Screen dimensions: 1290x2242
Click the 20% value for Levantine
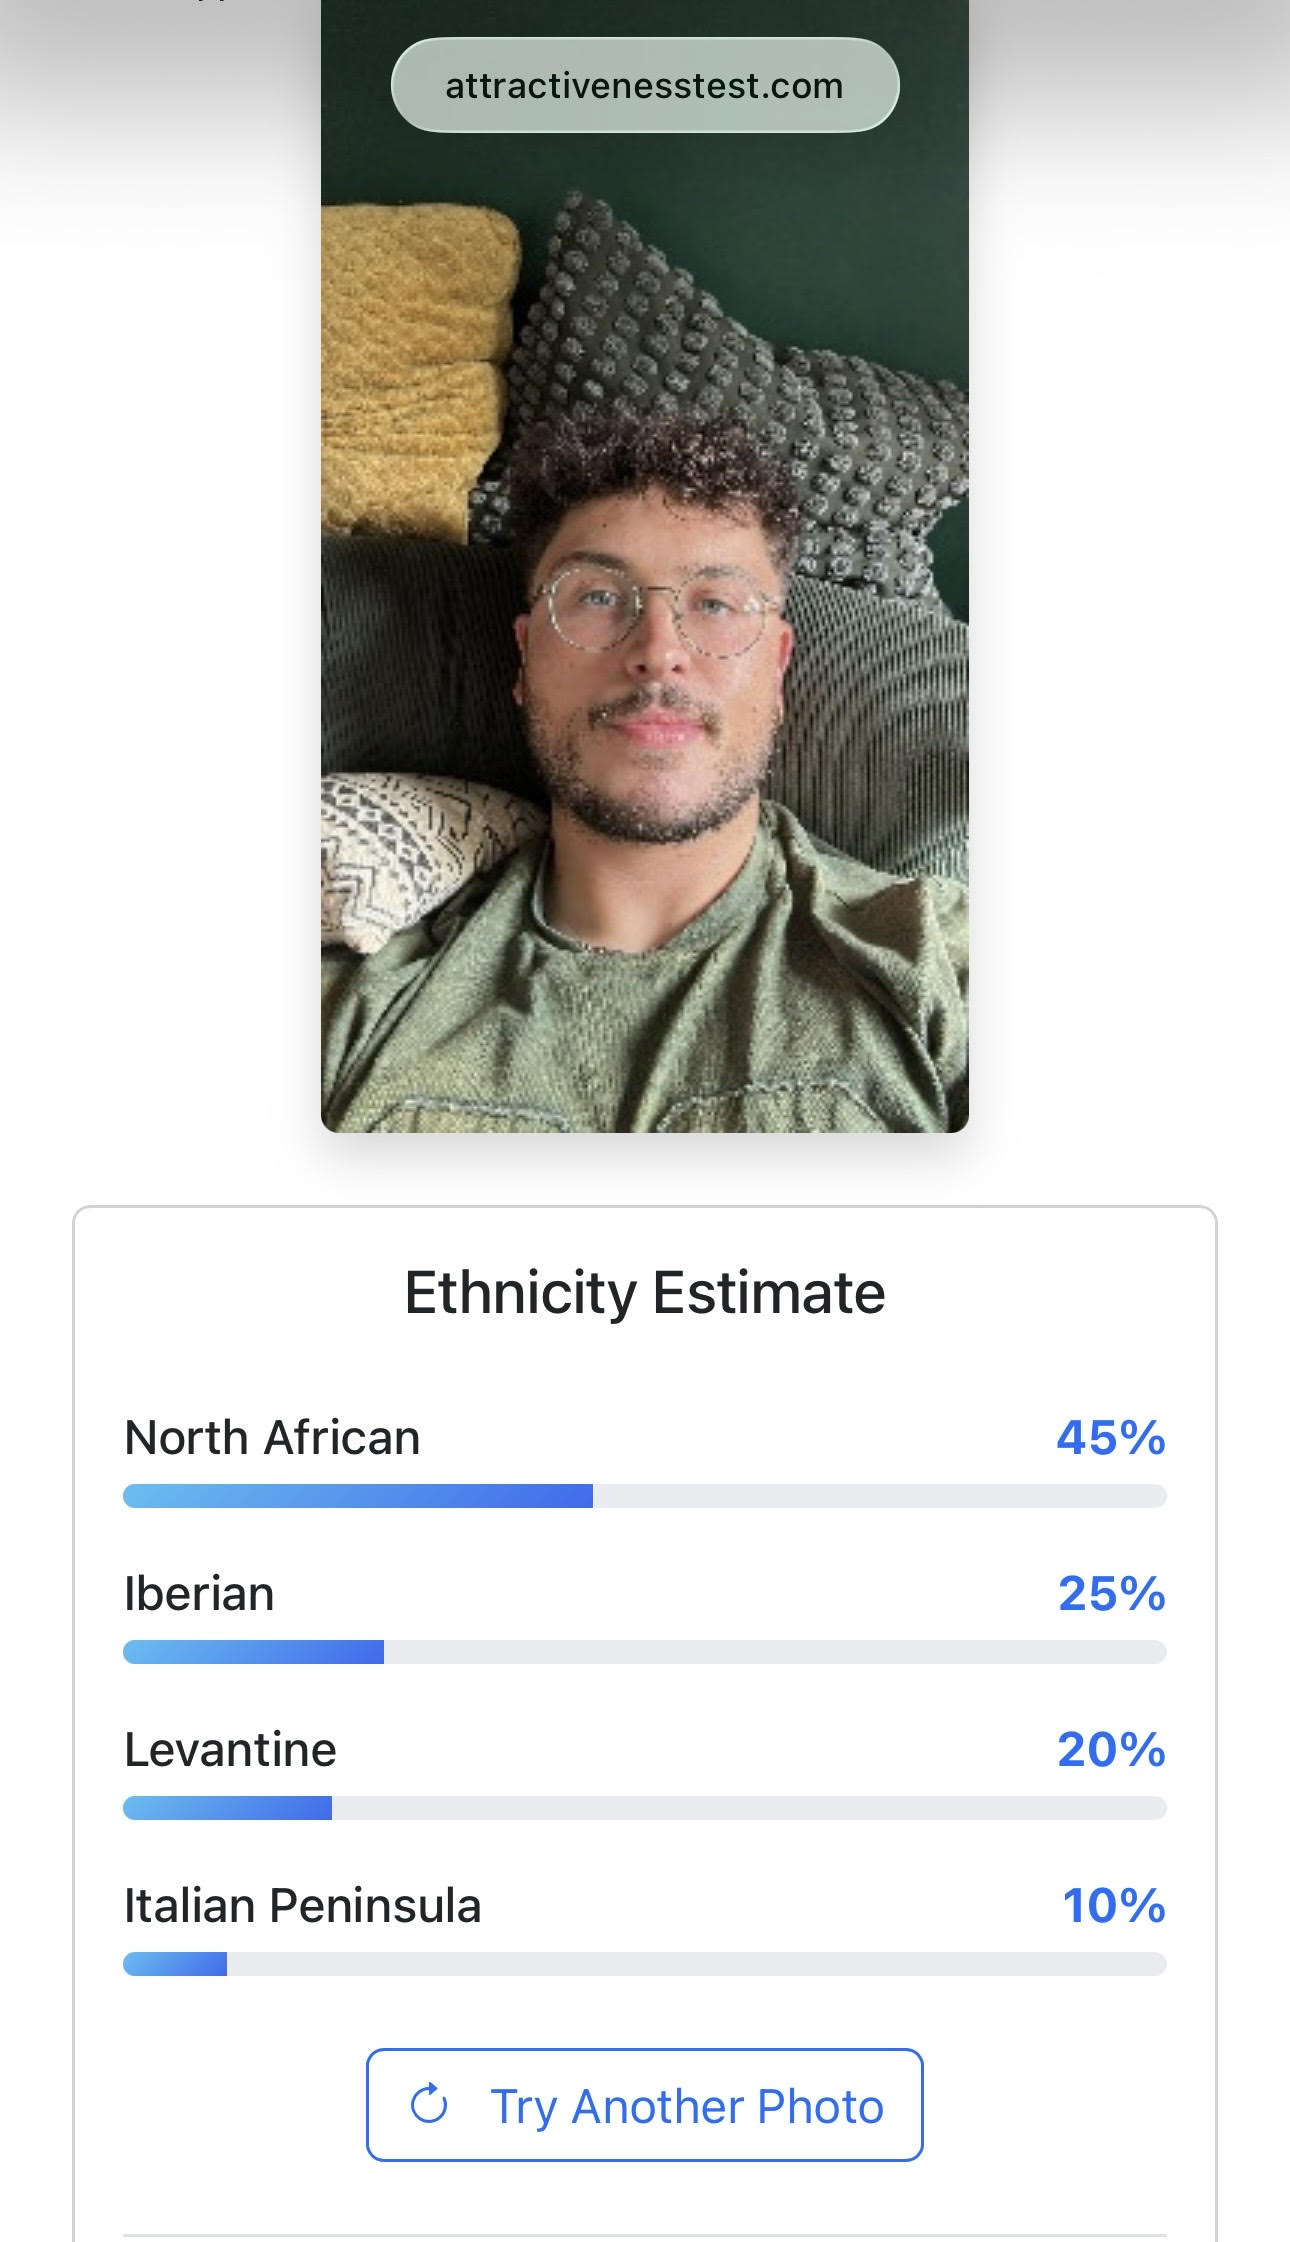click(1111, 1750)
